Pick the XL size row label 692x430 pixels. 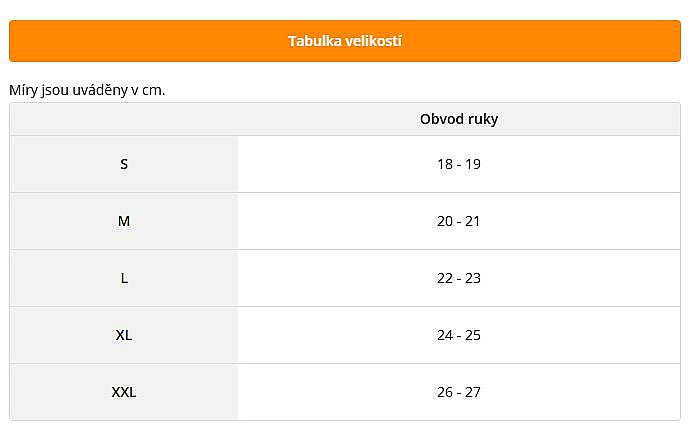click(124, 335)
